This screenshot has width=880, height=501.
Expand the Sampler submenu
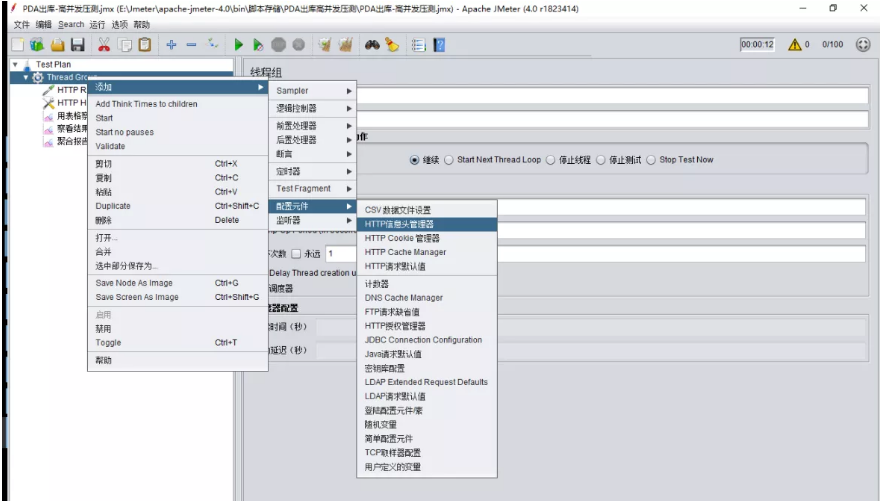click(313, 91)
